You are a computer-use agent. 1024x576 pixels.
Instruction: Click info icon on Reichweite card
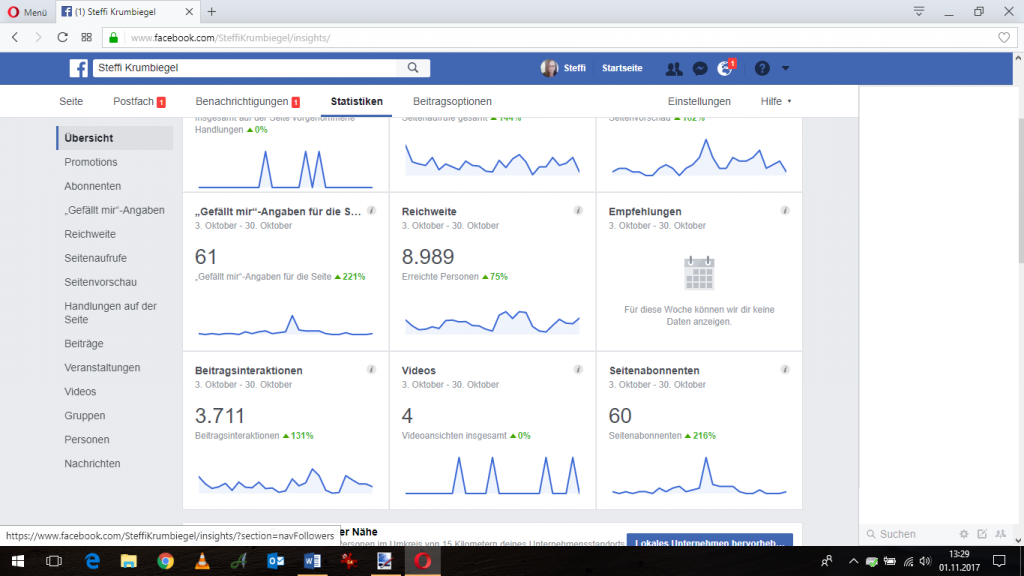click(578, 211)
